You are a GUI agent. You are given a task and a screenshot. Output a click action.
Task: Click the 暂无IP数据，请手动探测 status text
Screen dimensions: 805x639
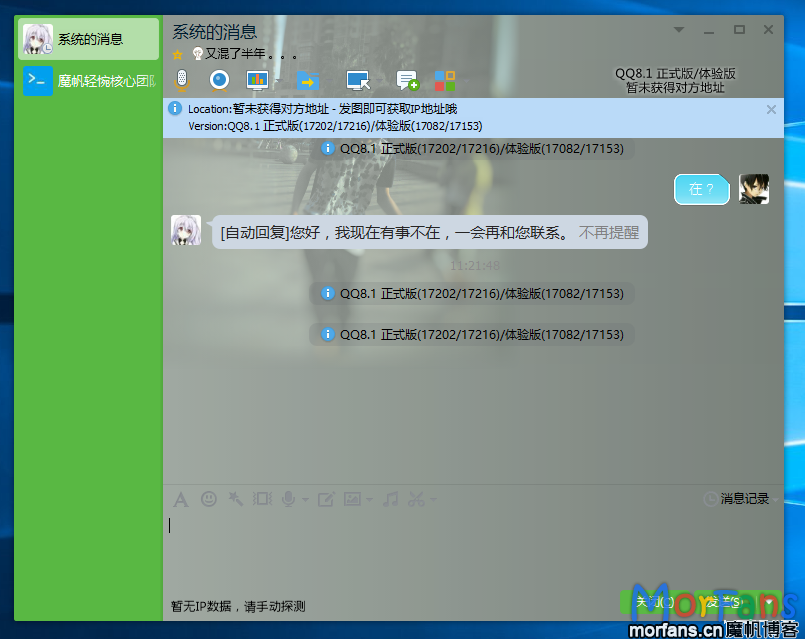click(238, 607)
